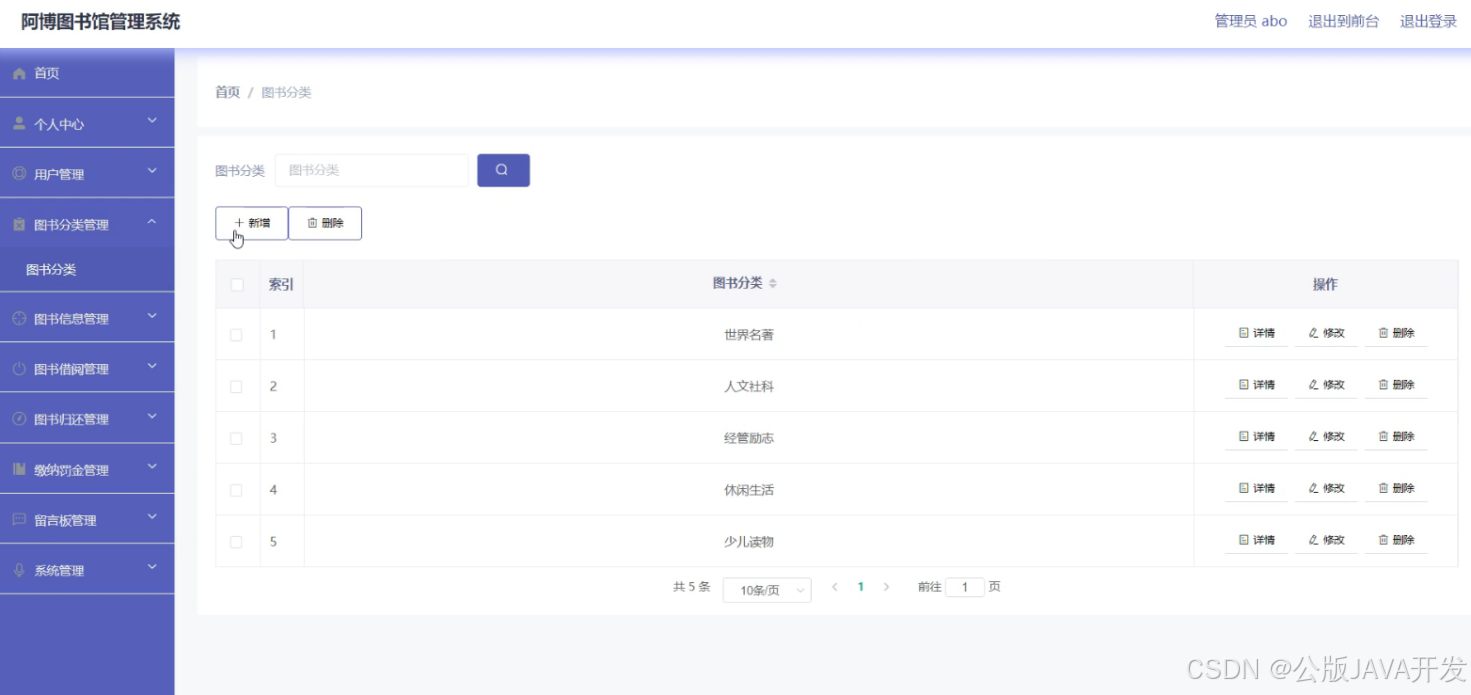
Task: Click the clipboard icon next to 图书分类管理
Action: pos(19,225)
